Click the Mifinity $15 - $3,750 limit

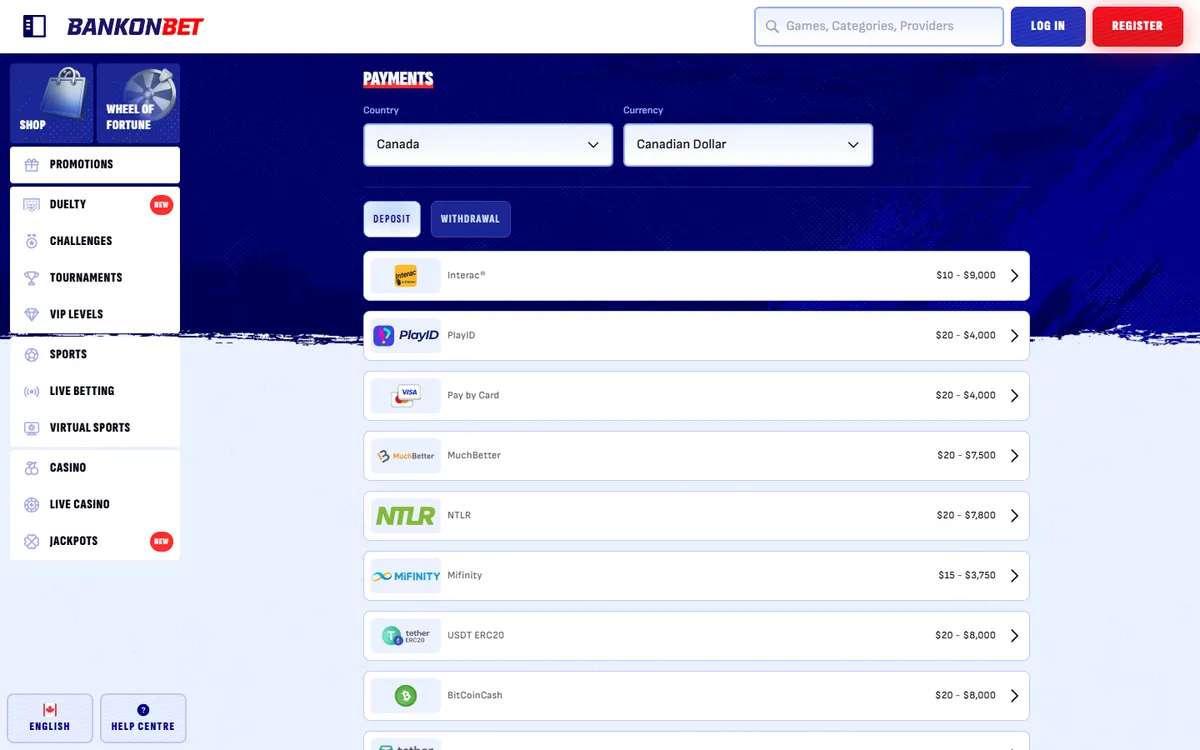pos(967,576)
